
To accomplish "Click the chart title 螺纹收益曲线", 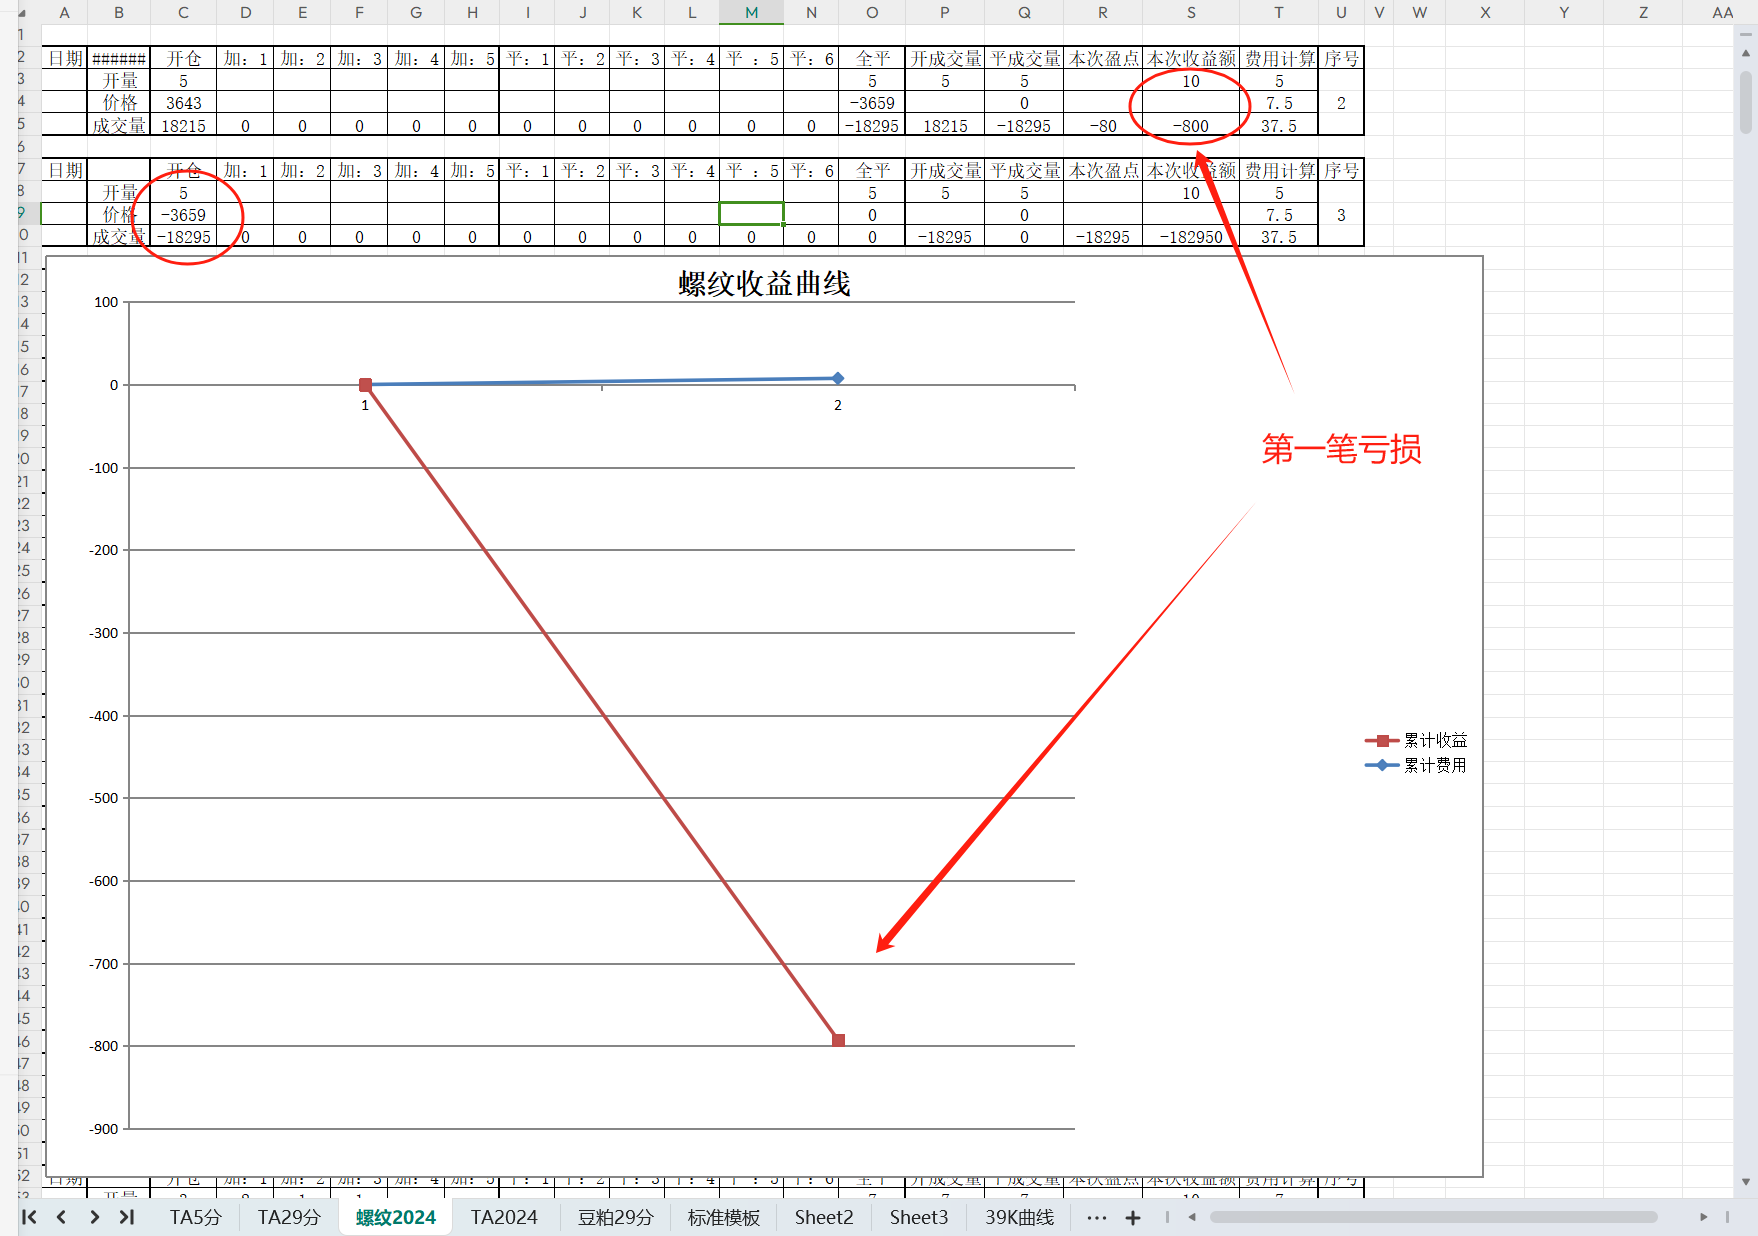I will tap(764, 284).
